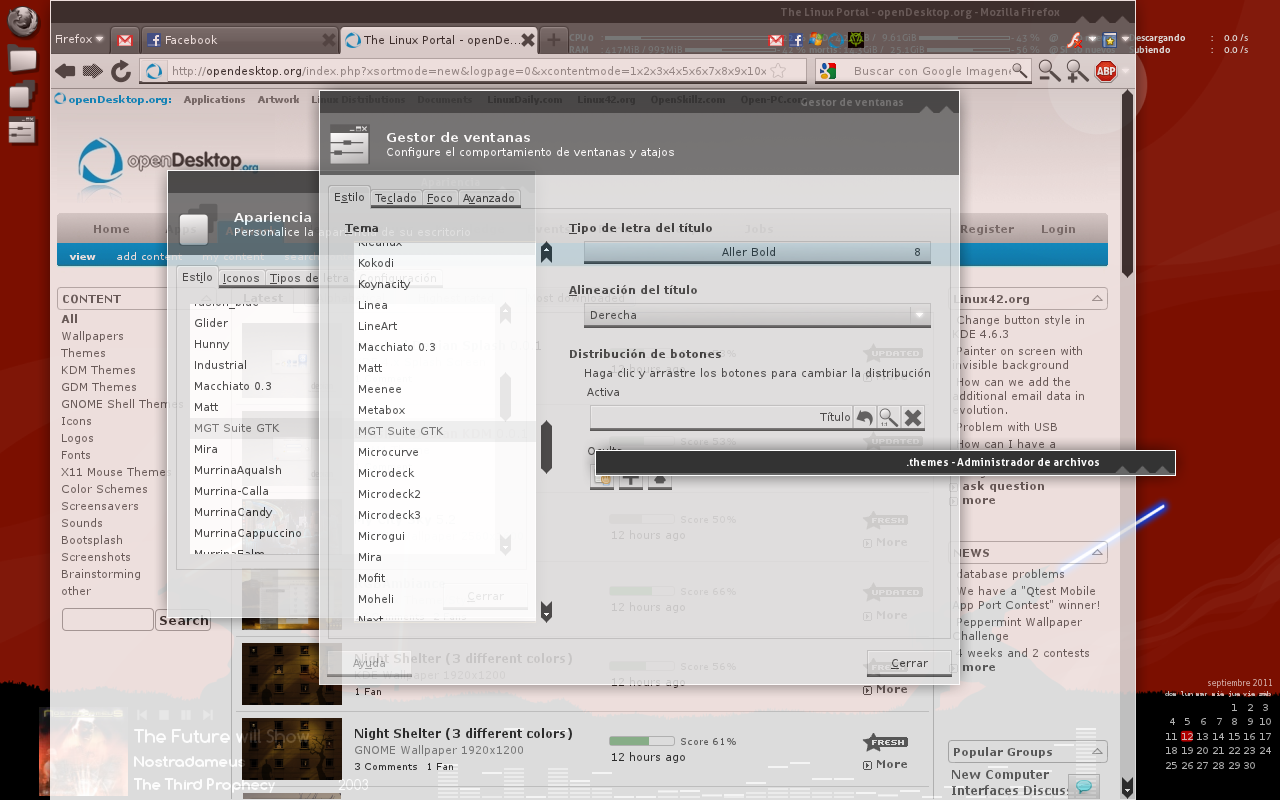
Task: Open the settings sliders icon in dock
Action: tap(22, 130)
